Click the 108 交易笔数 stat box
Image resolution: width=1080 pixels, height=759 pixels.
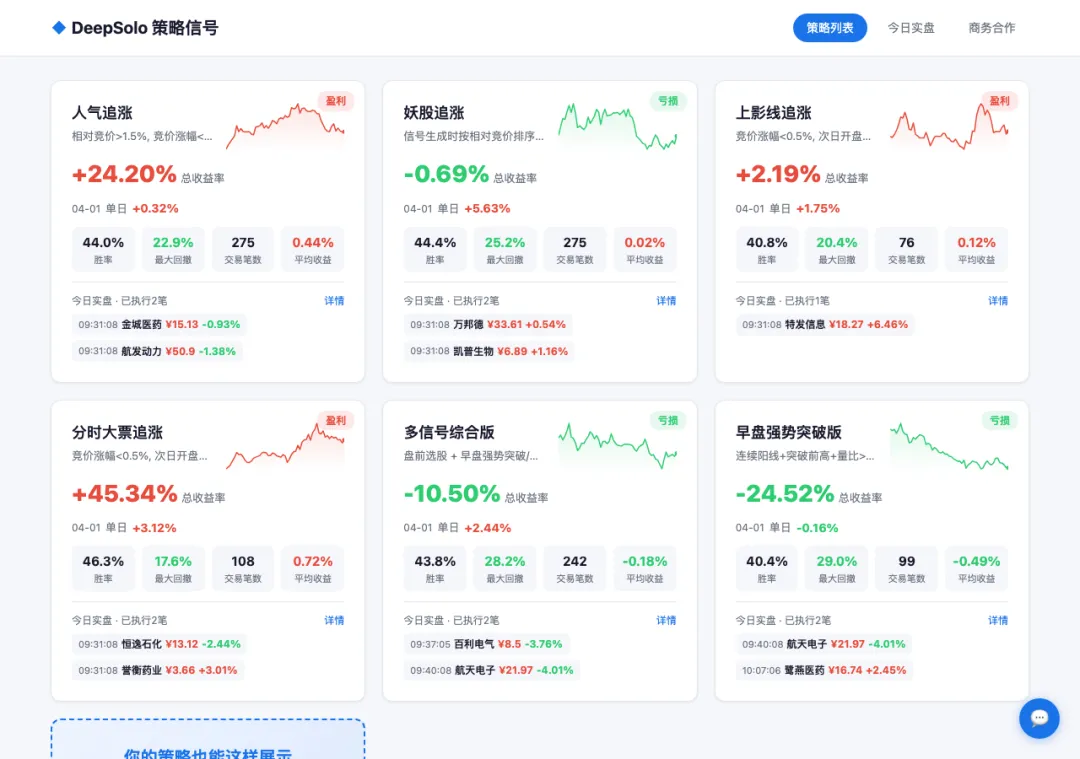click(x=242, y=569)
